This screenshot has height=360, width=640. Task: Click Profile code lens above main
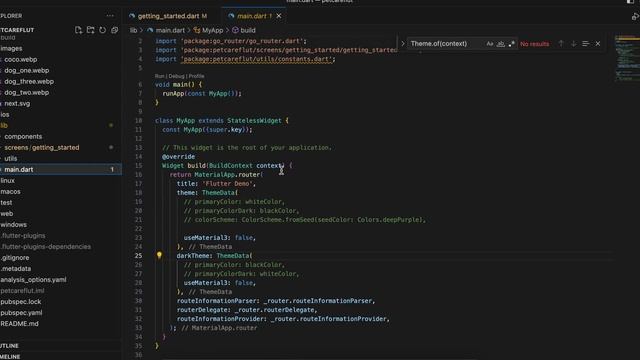coord(196,76)
